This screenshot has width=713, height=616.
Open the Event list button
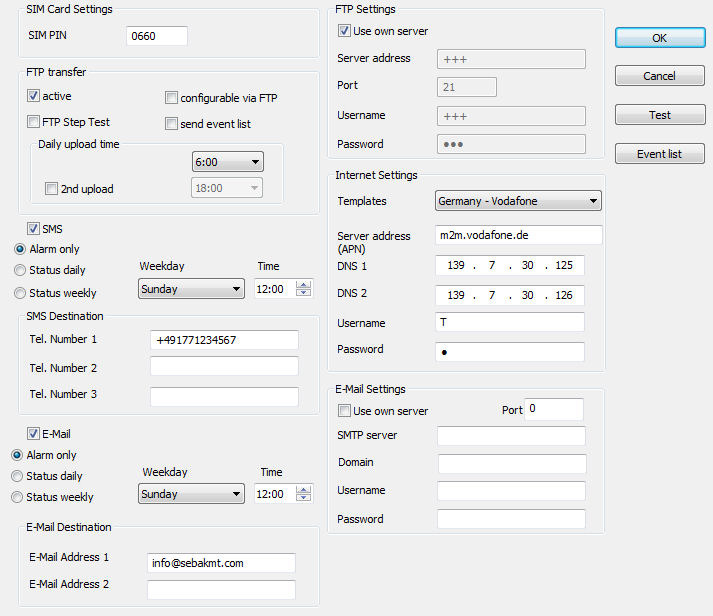click(x=660, y=154)
